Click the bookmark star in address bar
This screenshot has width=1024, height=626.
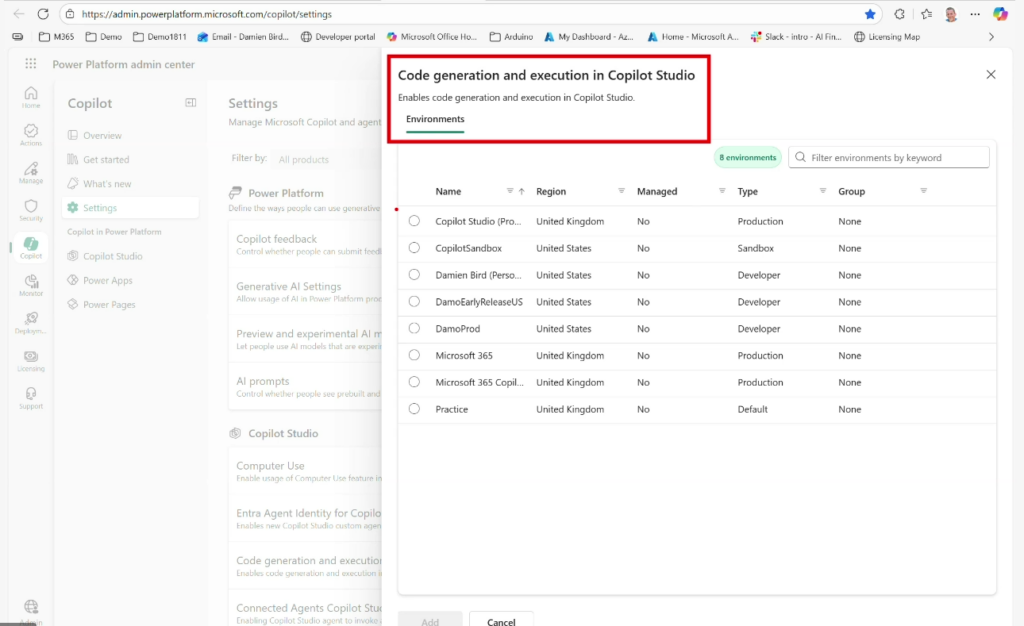click(x=870, y=14)
